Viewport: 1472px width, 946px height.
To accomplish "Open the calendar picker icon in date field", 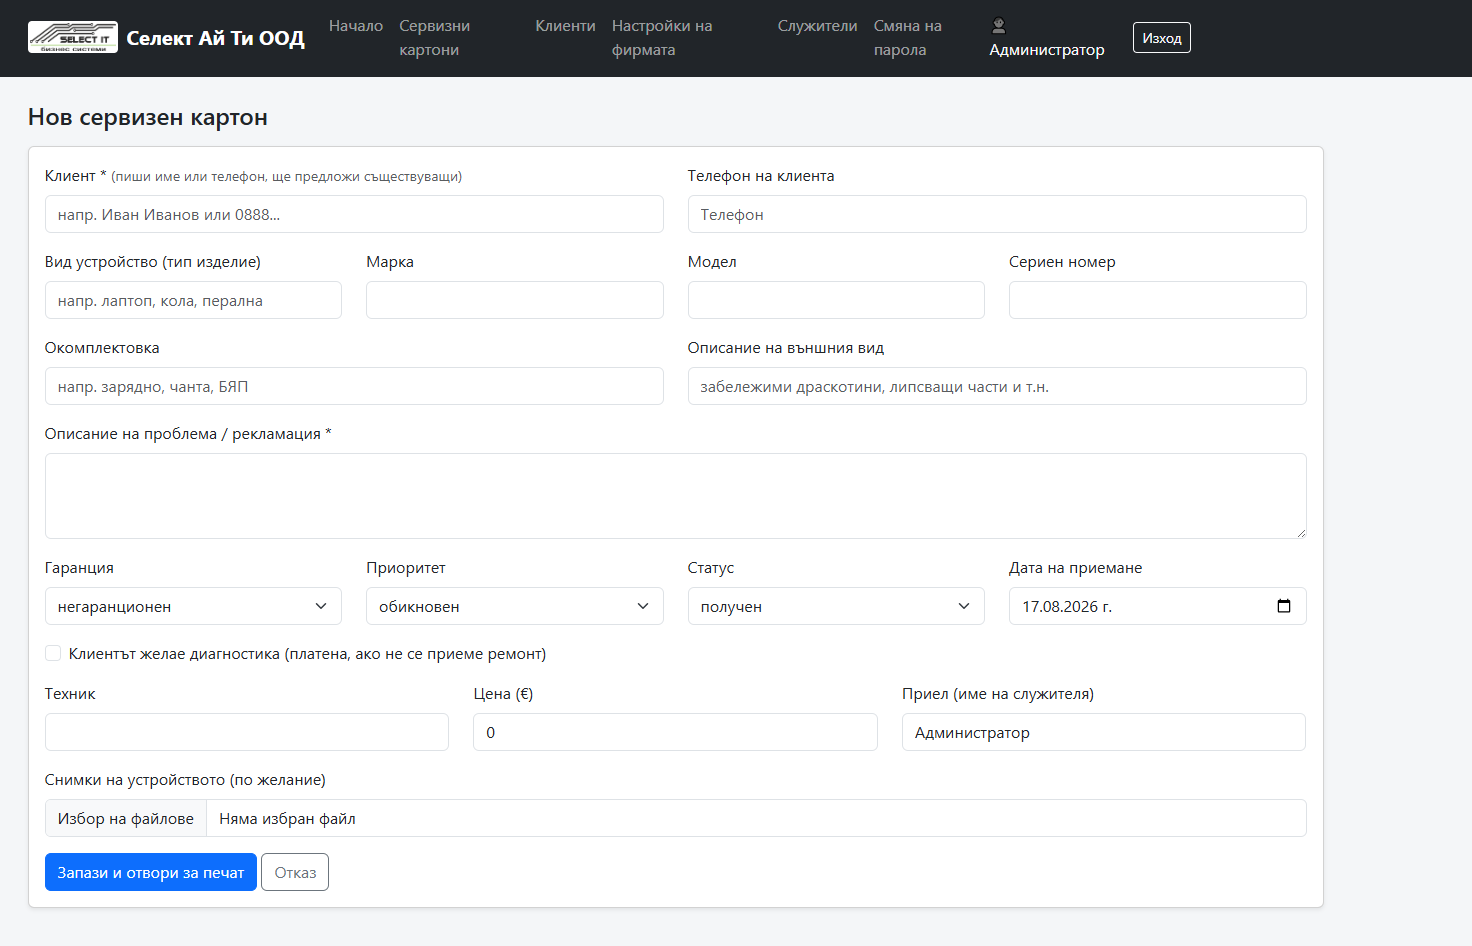I will click(x=1284, y=606).
